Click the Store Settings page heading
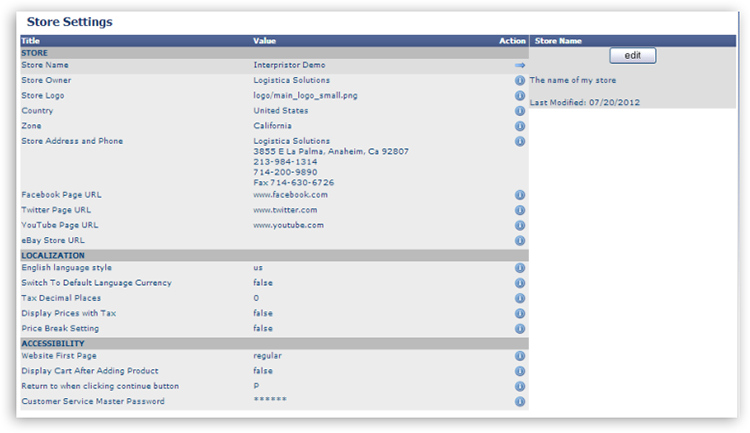 click(x=69, y=22)
